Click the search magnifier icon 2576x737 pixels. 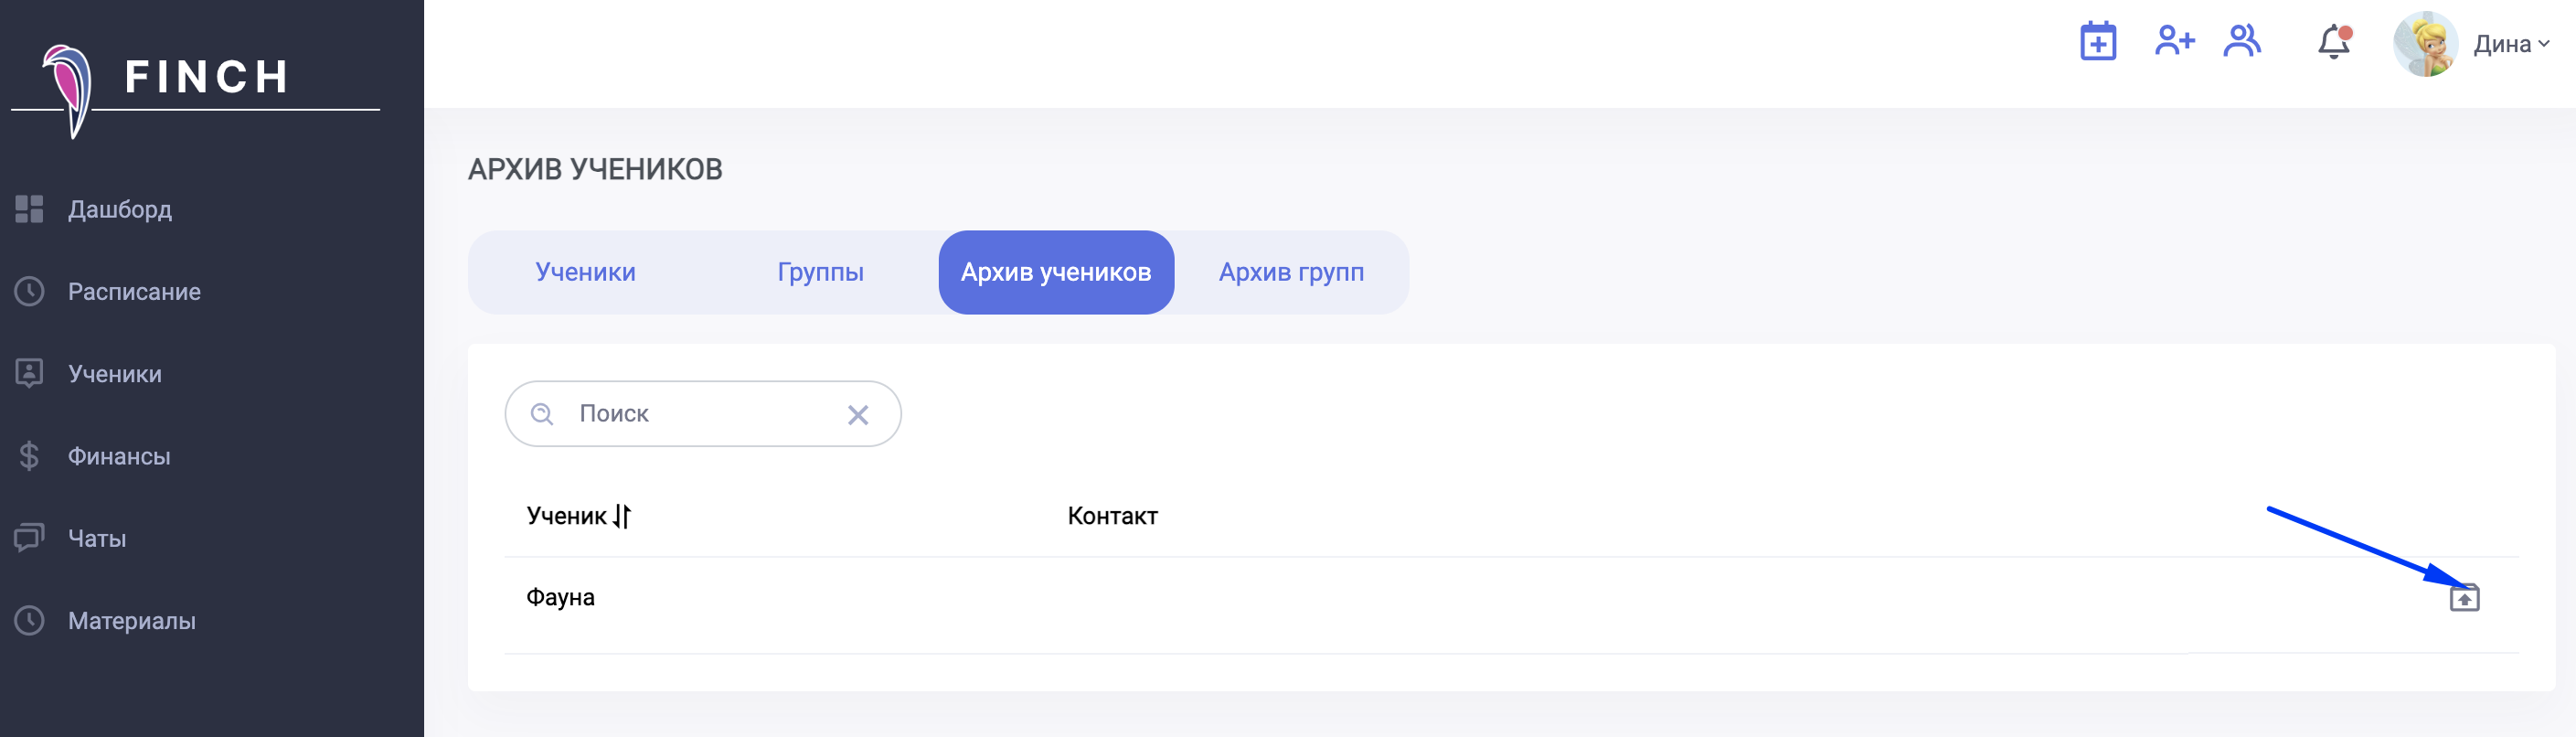click(x=542, y=414)
